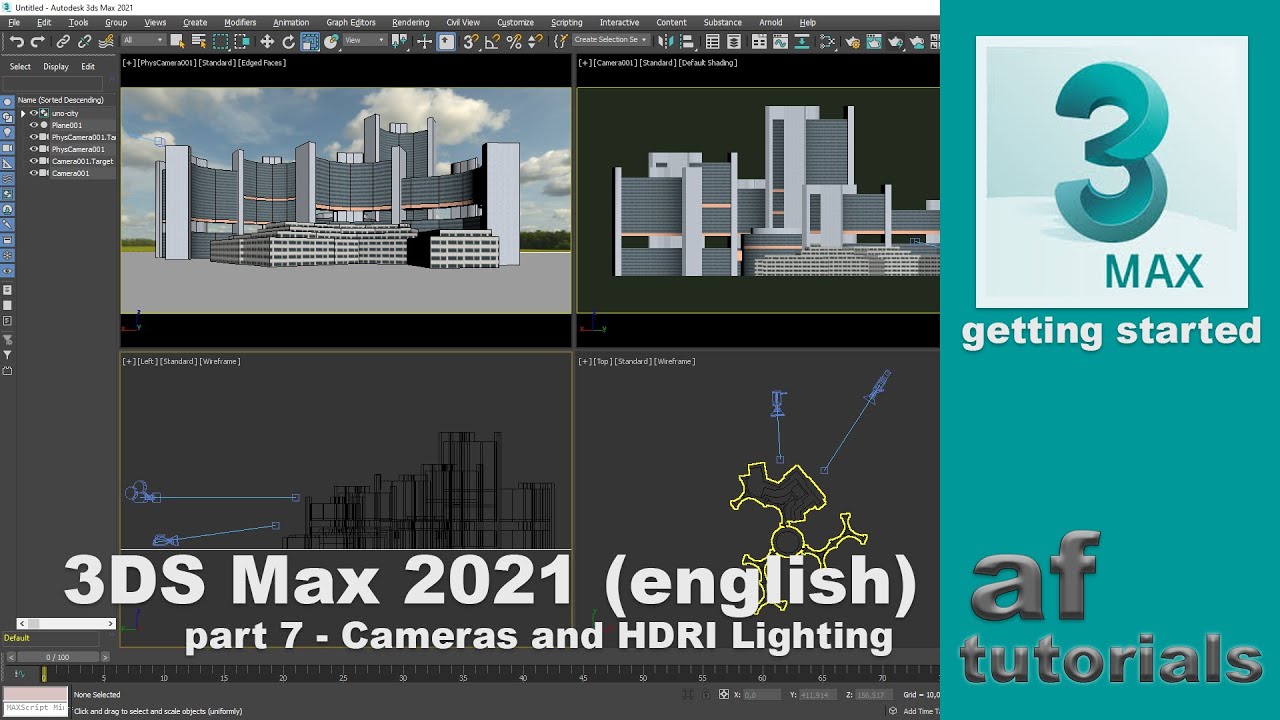Hide the uno-city object via eye icon
Screen dimensions: 1280x720
[x=34, y=113]
